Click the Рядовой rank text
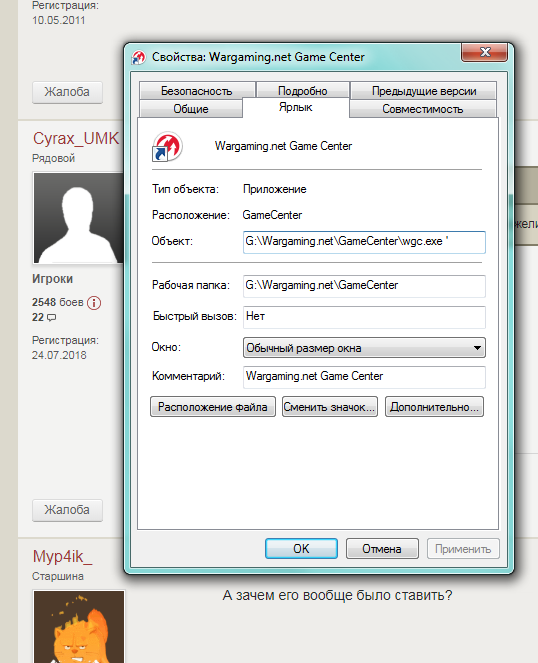The height and width of the screenshot is (663, 538). coord(54,158)
